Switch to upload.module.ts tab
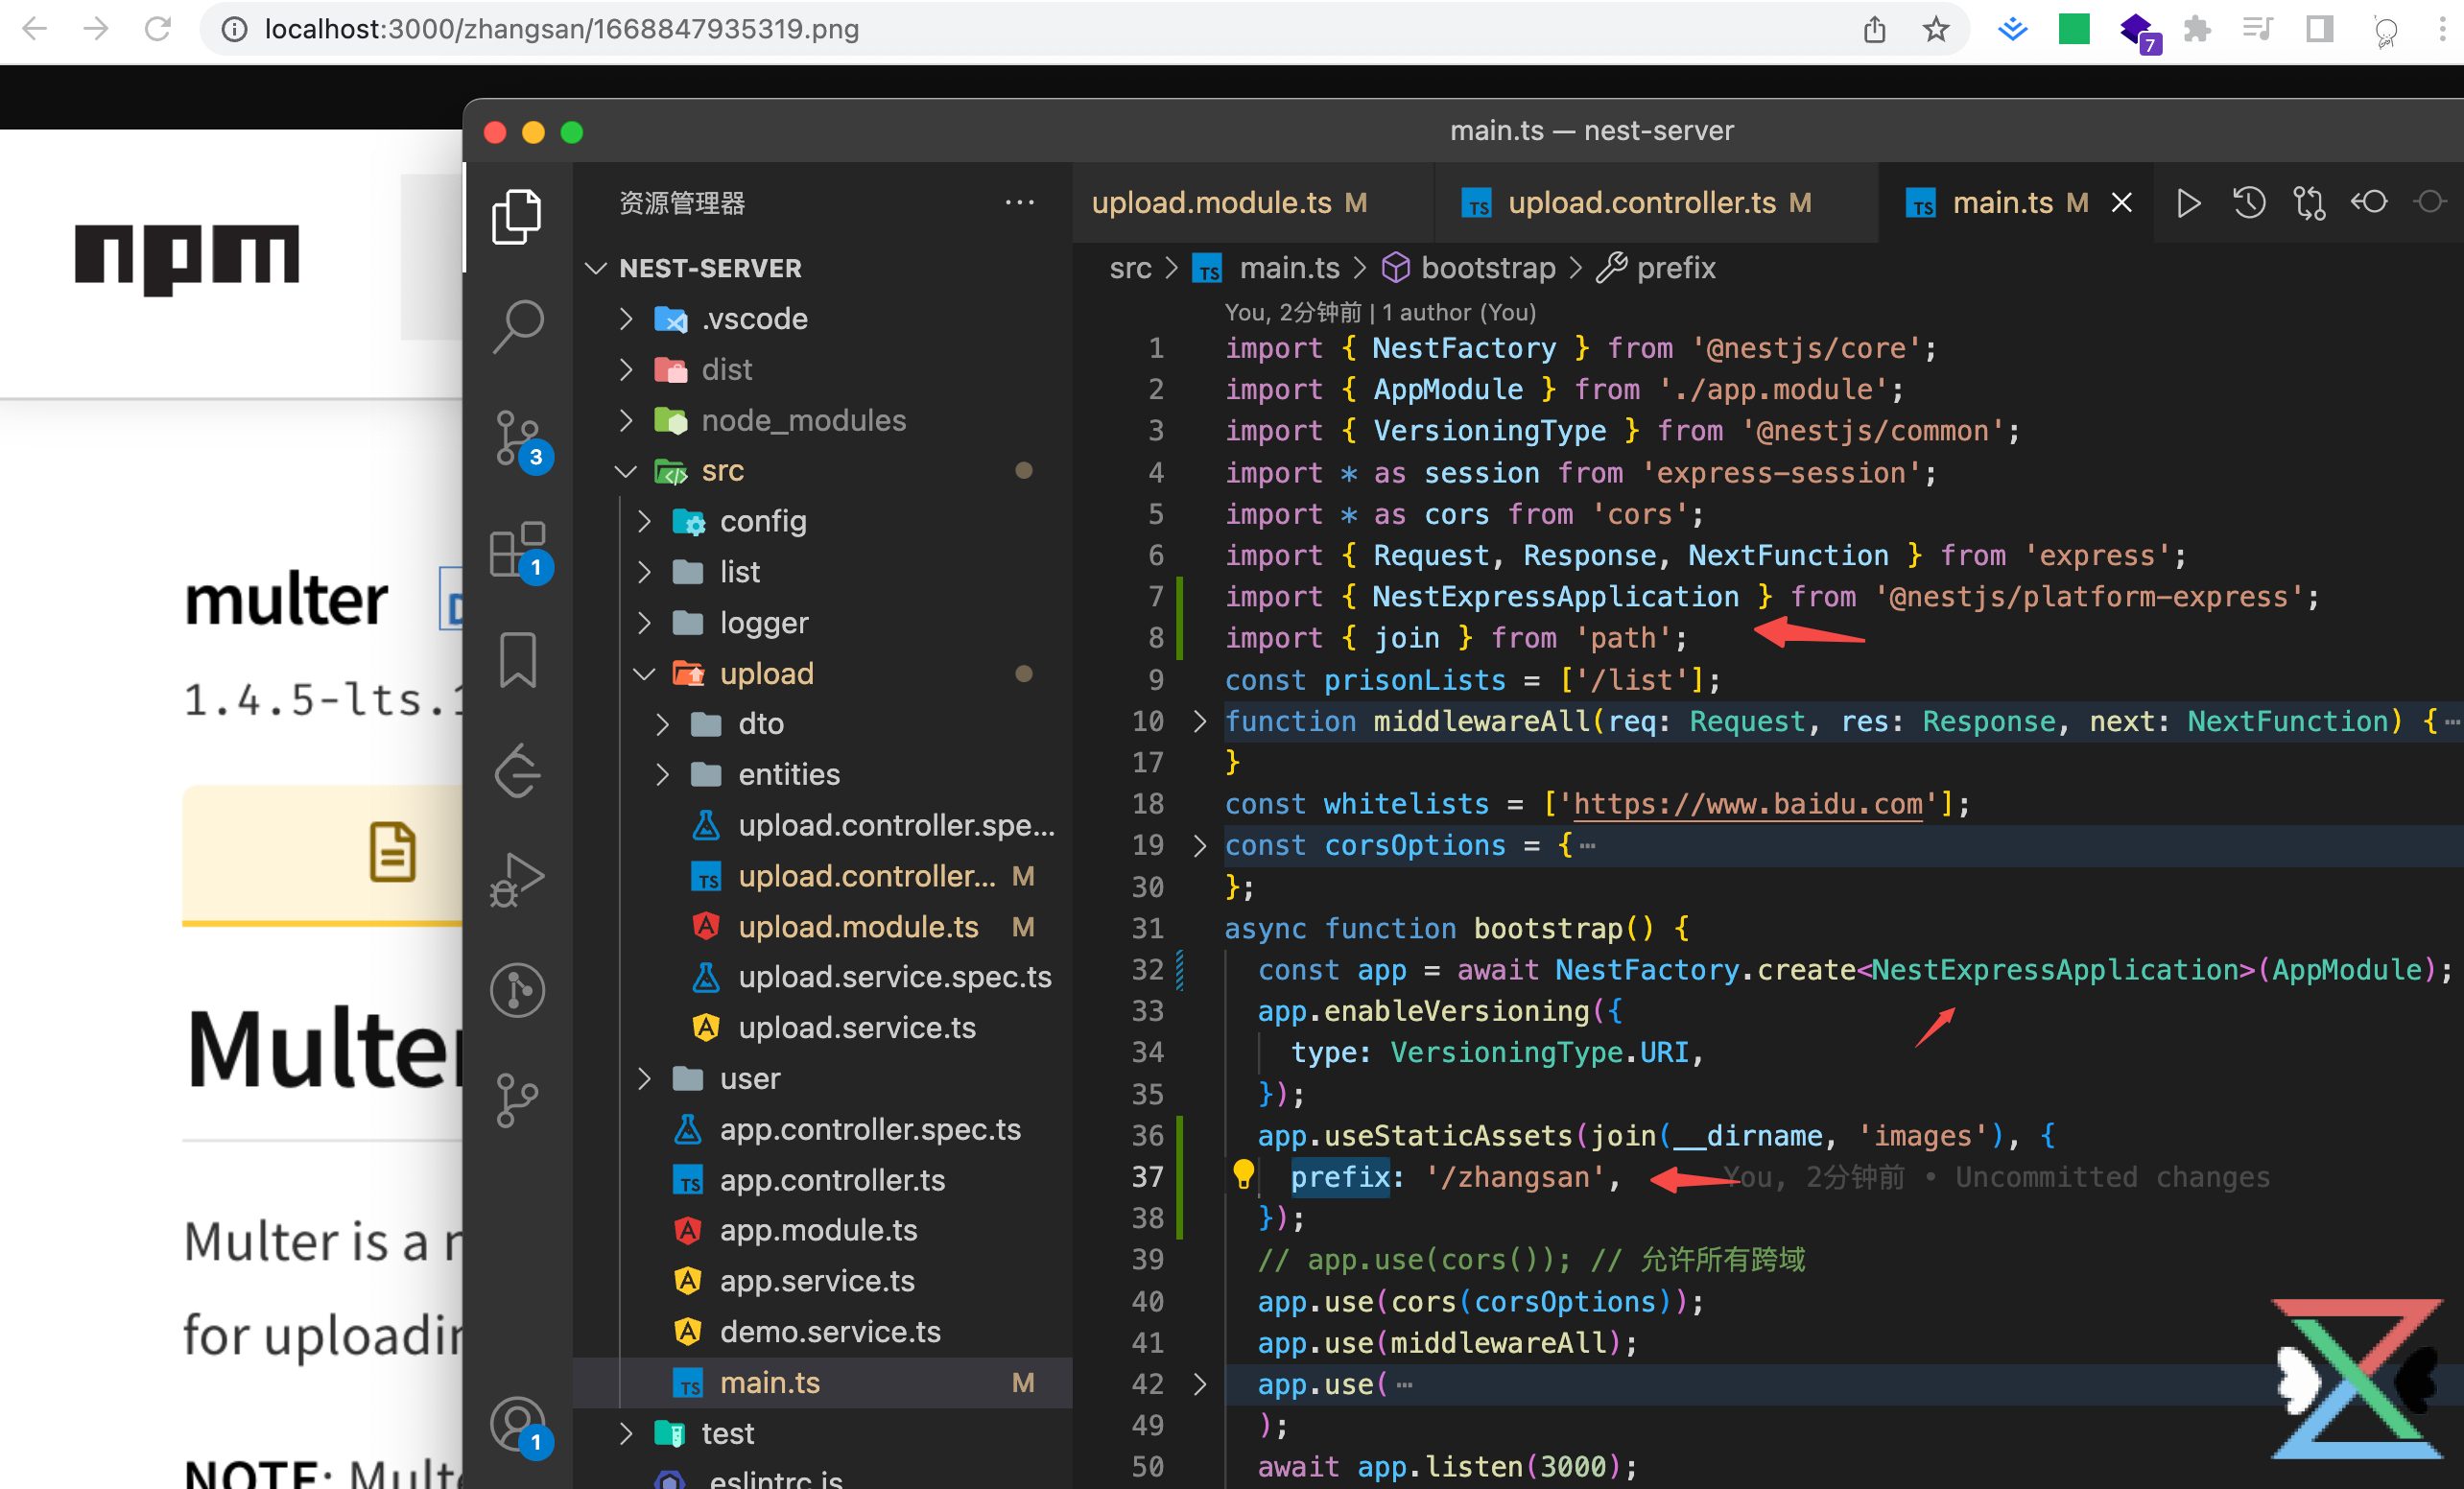The height and width of the screenshot is (1489, 2464). pyautogui.click(x=1211, y=203)
